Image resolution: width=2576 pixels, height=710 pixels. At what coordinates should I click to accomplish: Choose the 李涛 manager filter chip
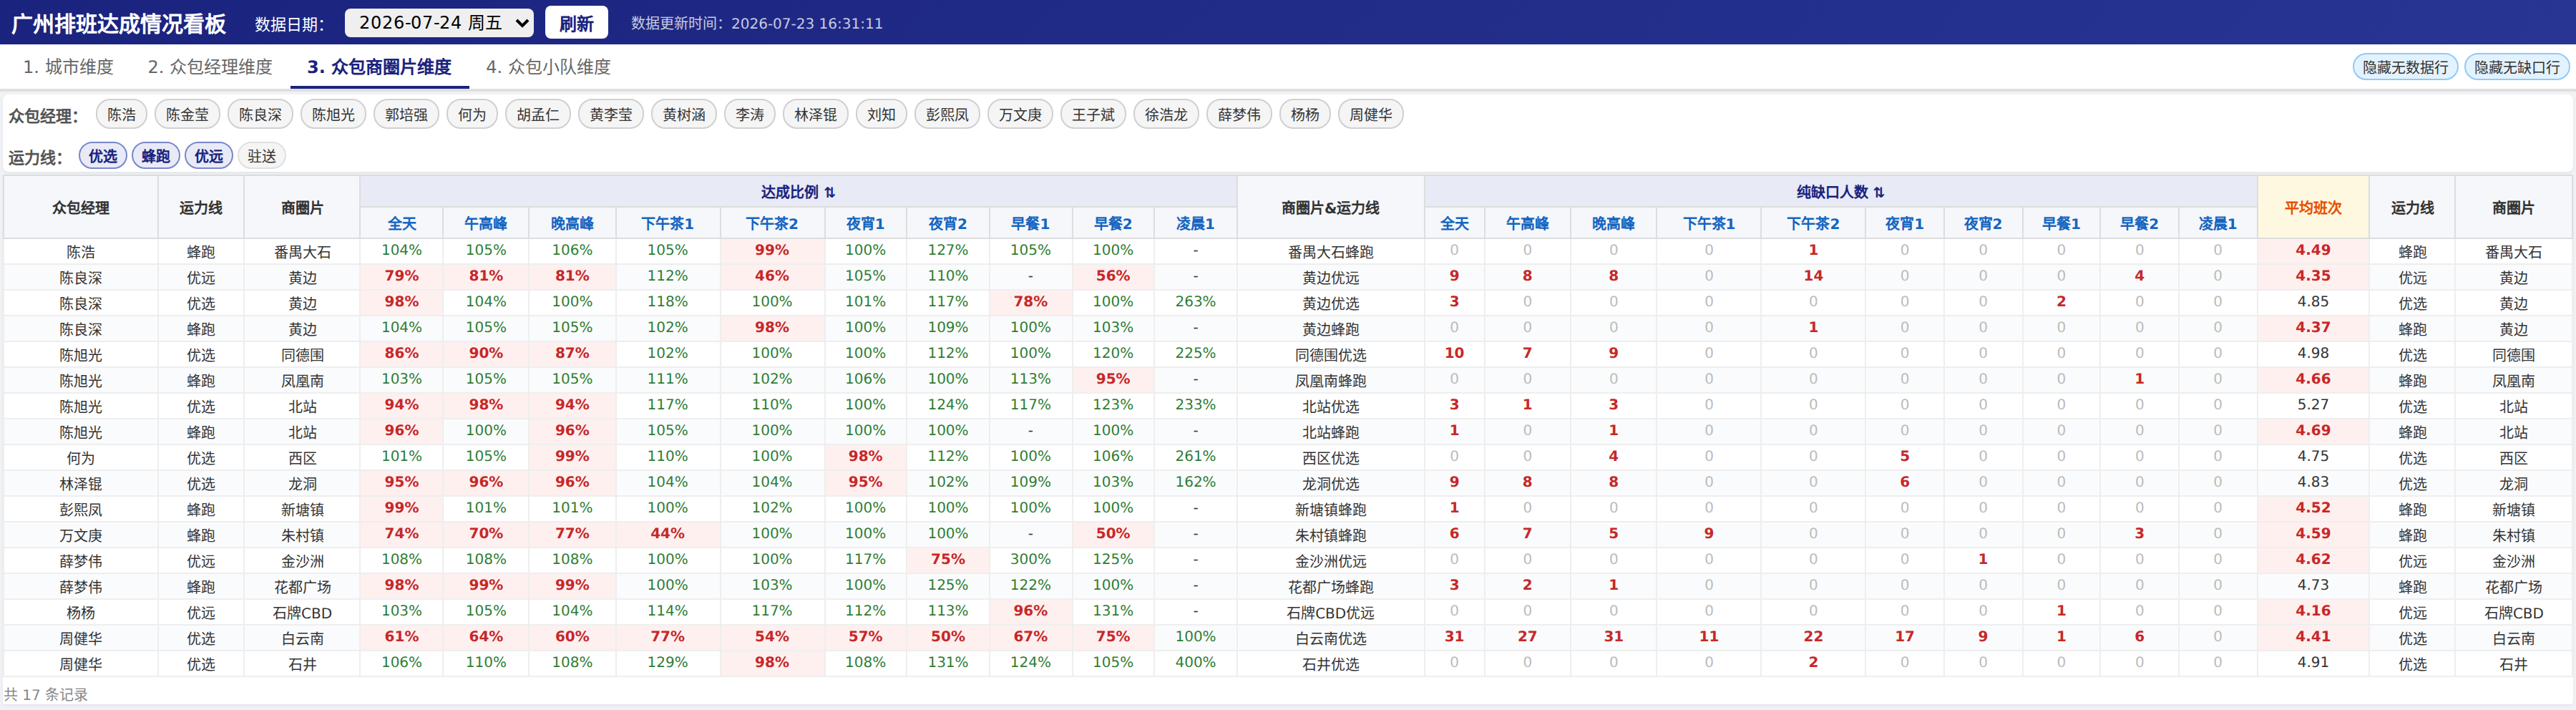(750, 115)
